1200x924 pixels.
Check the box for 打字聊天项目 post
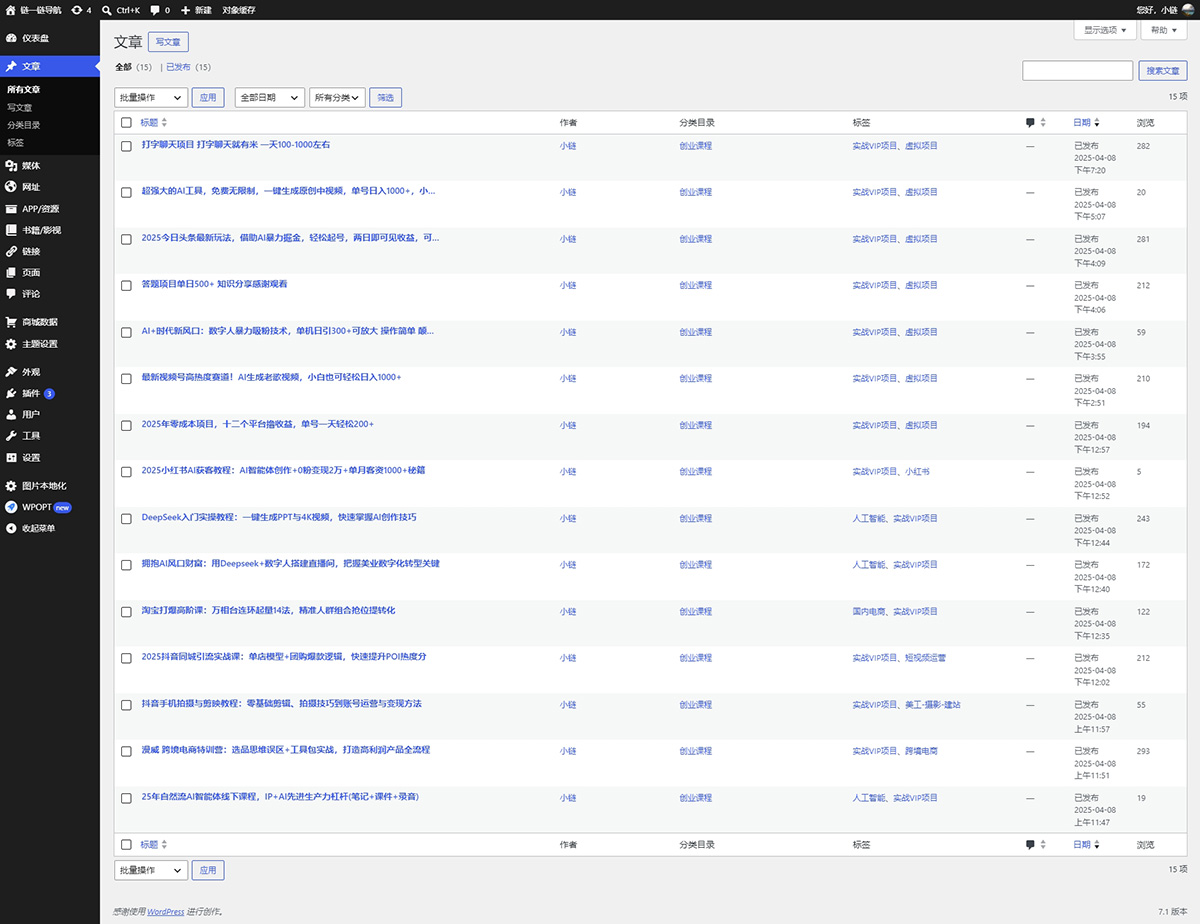126,146
